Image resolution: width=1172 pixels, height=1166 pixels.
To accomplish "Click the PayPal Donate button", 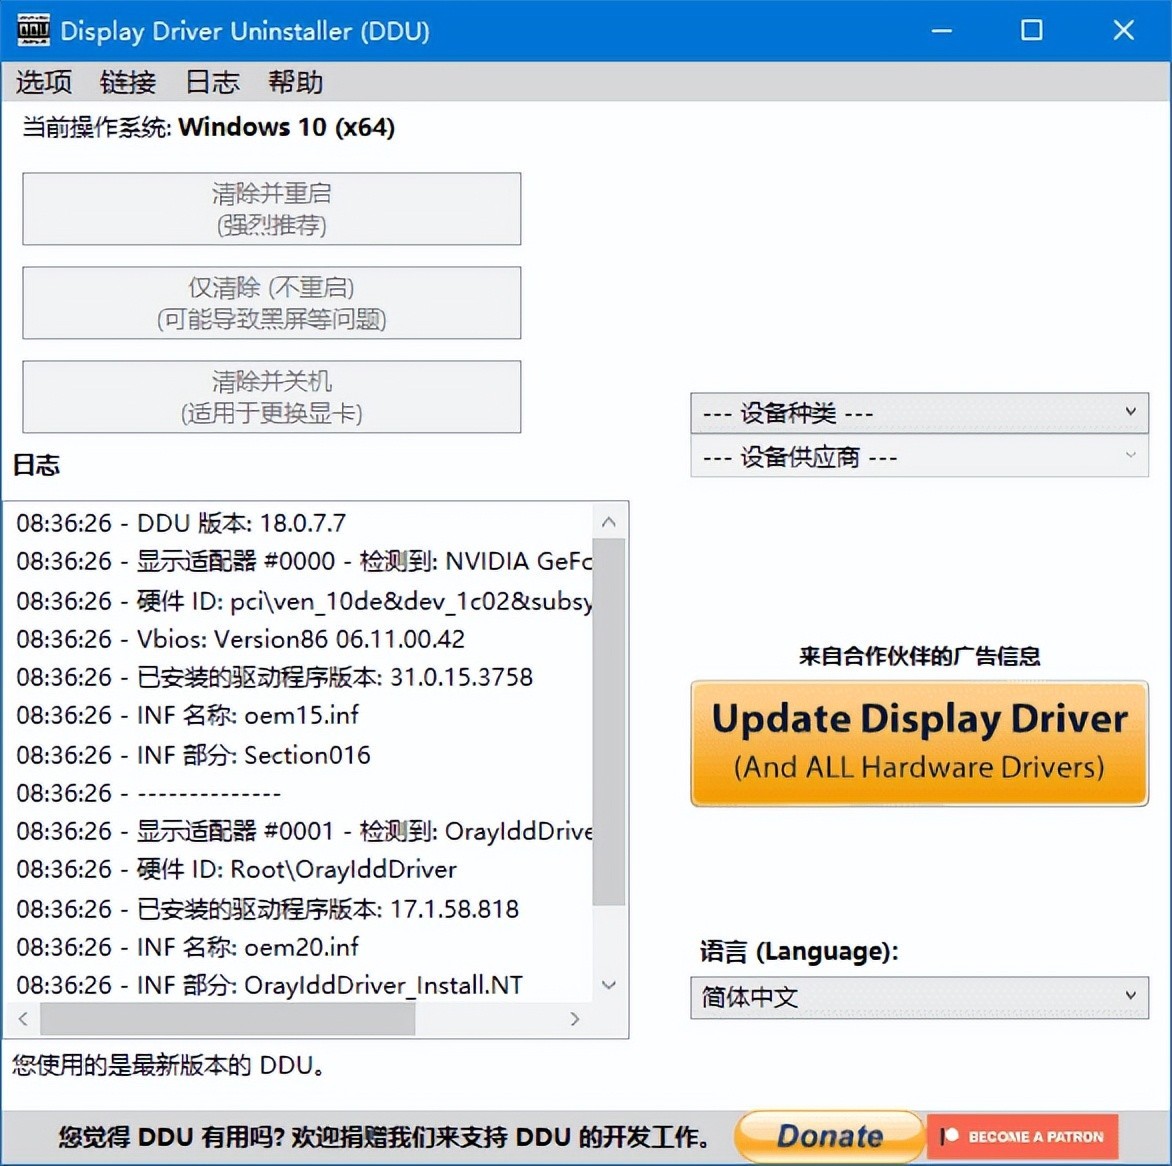I will [828, 1135].
